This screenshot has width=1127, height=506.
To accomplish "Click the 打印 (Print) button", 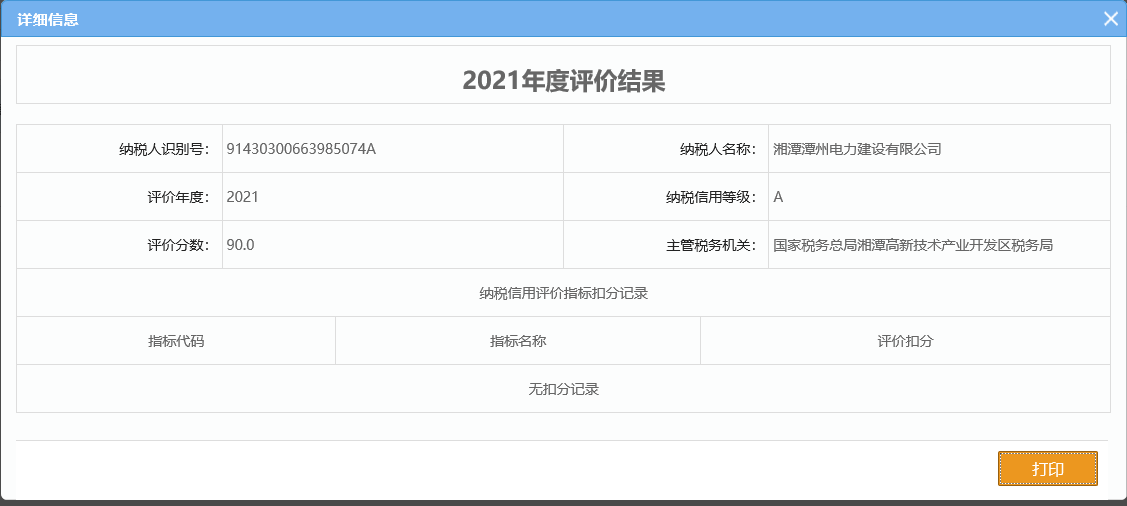I will pos(1047,469).
